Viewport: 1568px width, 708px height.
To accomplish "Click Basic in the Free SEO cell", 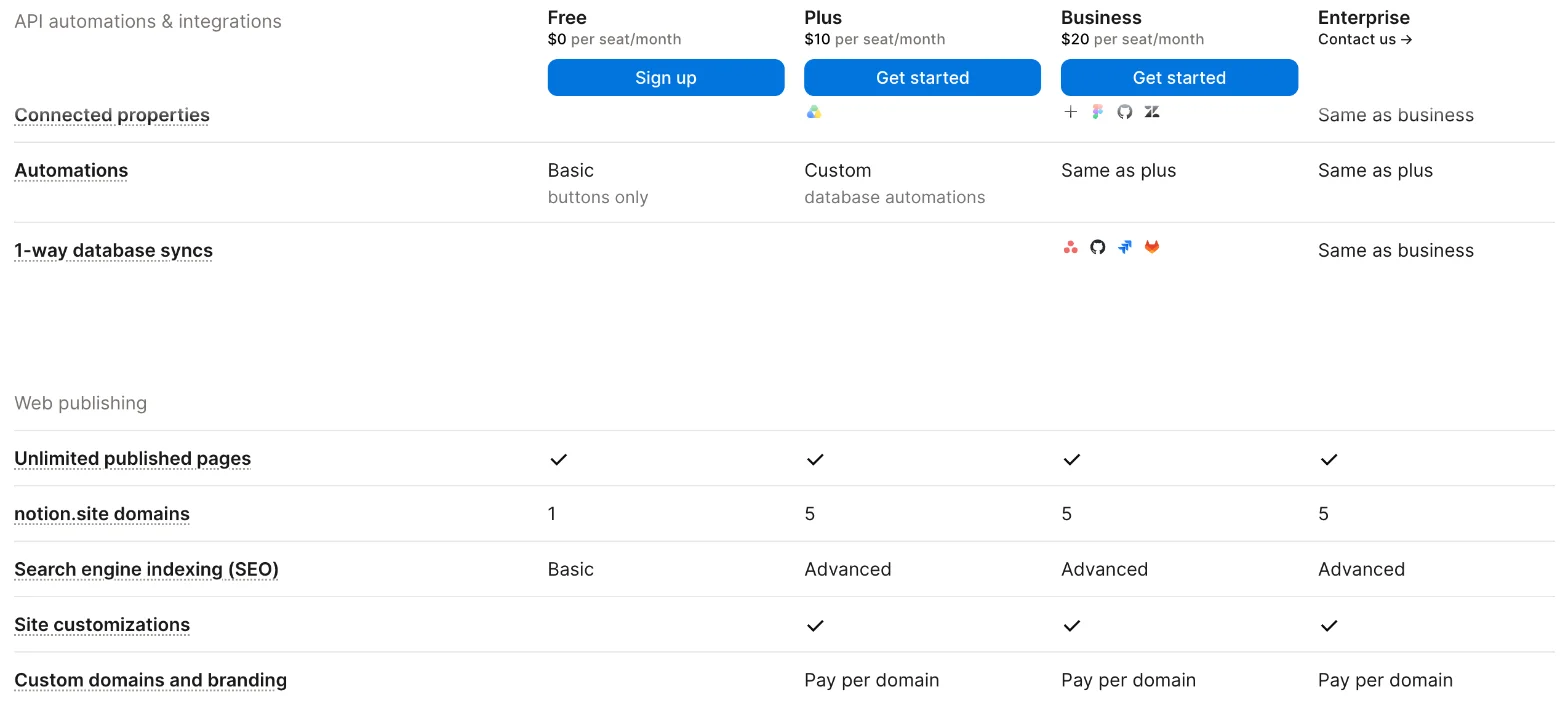I will [571, 569].
